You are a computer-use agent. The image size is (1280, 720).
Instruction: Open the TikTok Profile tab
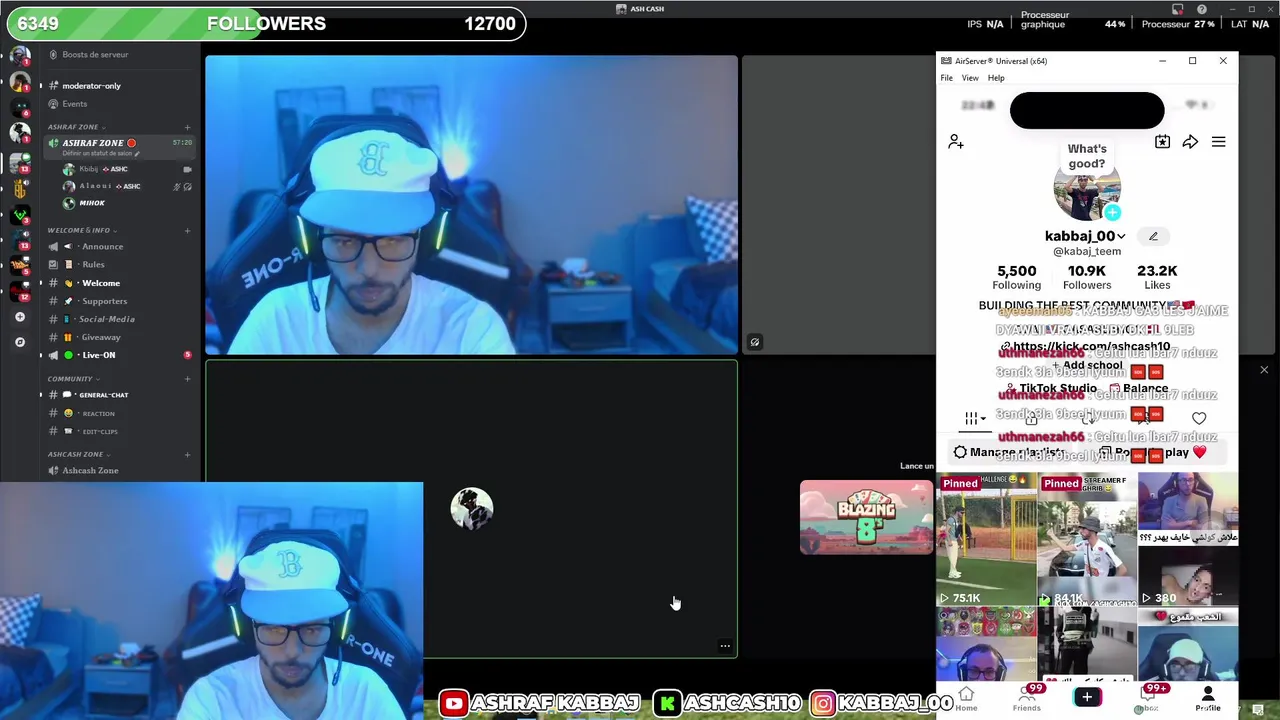(x=1208, y=698)
